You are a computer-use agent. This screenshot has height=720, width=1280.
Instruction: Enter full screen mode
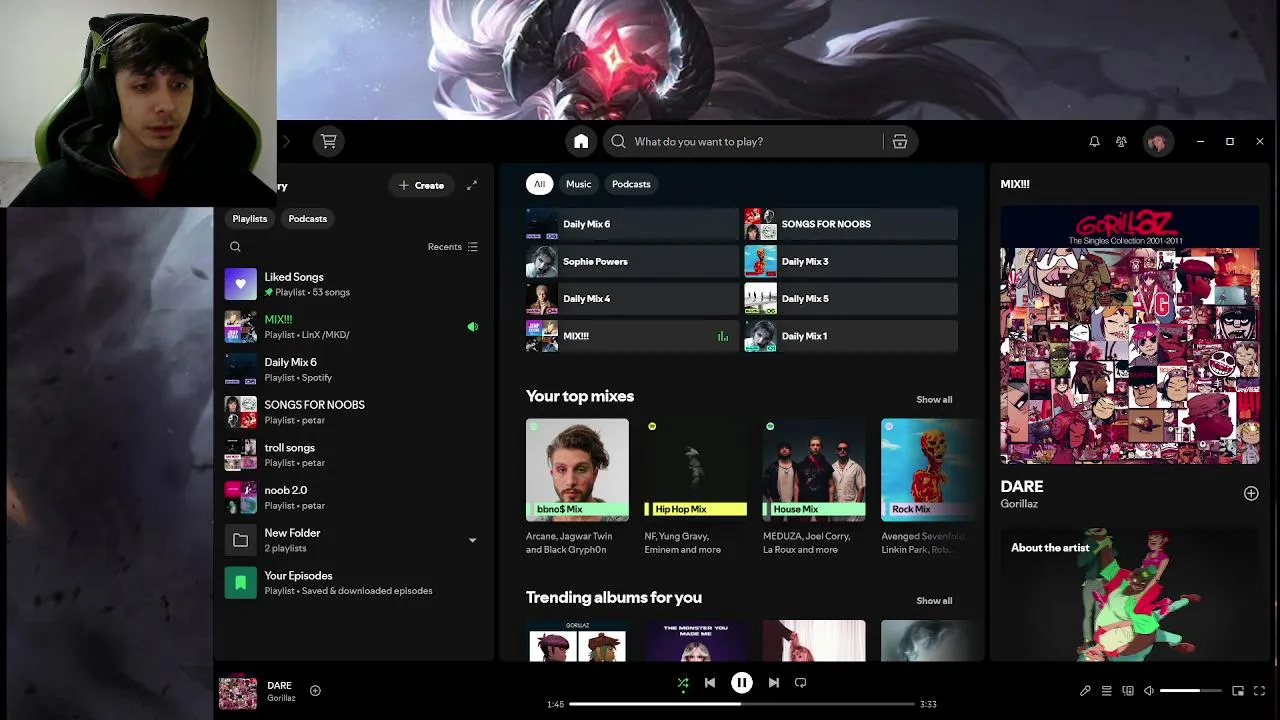click(x=1259, y=691)
